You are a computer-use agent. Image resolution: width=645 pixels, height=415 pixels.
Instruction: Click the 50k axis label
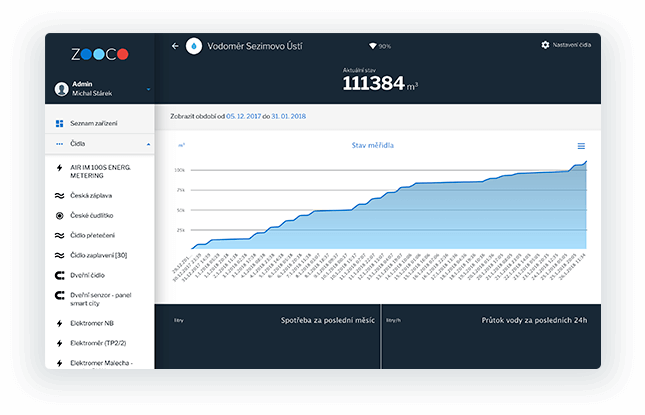[181, 210]
